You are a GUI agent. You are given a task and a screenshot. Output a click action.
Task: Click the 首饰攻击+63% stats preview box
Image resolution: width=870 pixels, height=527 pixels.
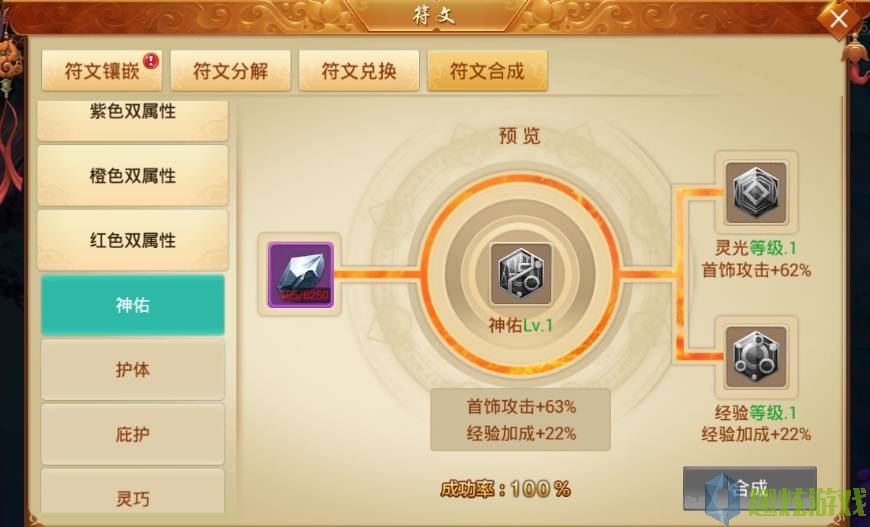[520, 419]
